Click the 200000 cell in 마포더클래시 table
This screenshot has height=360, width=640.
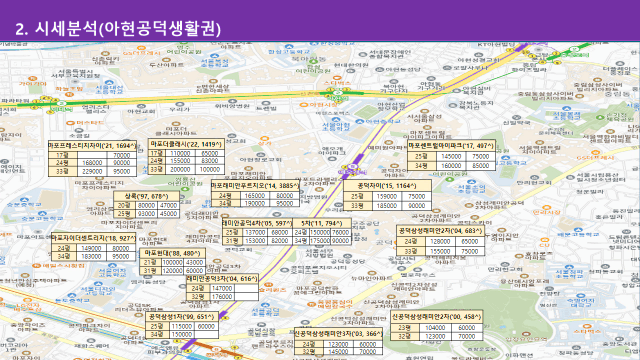[x=180, y=169]
